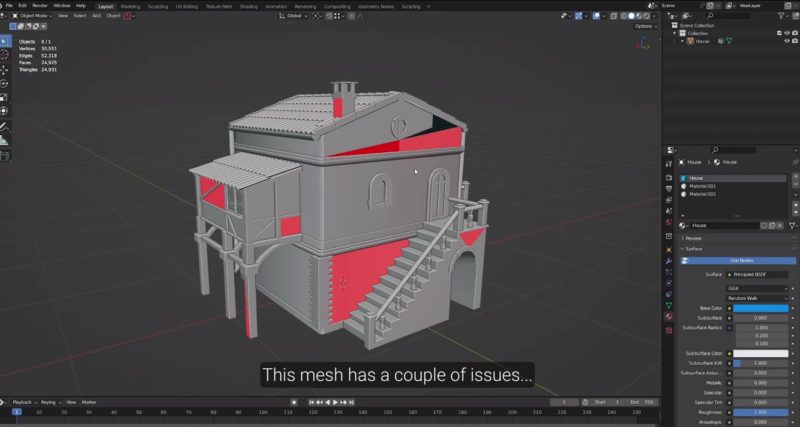Select the Rotate tool

coord(4,84)
